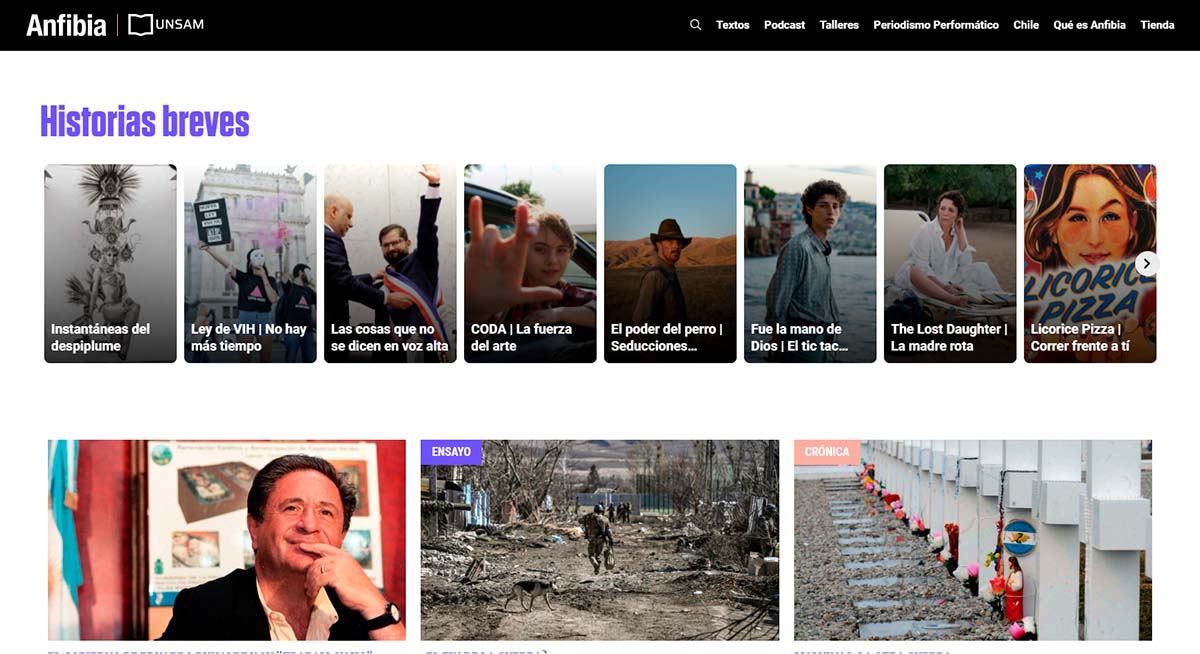Open the Tienda link
Image resolution: width=1200 pixels, height=654 pixels.
[x=1157, y=25]
